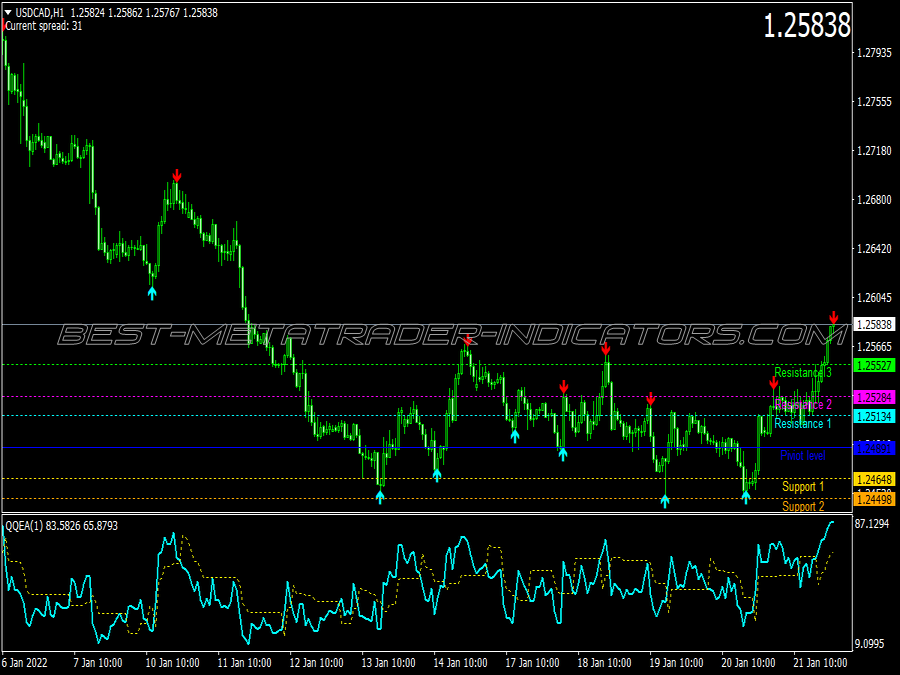
Task: Click the orange 1.24498 price tag
Action: pos(874,499)
